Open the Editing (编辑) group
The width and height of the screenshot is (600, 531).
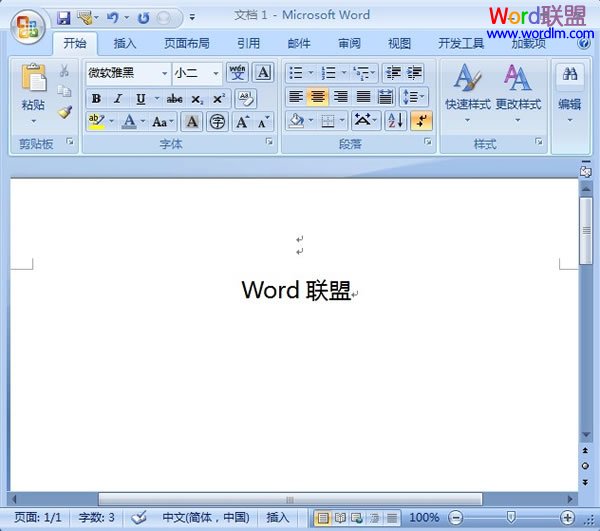pos(570,94)
